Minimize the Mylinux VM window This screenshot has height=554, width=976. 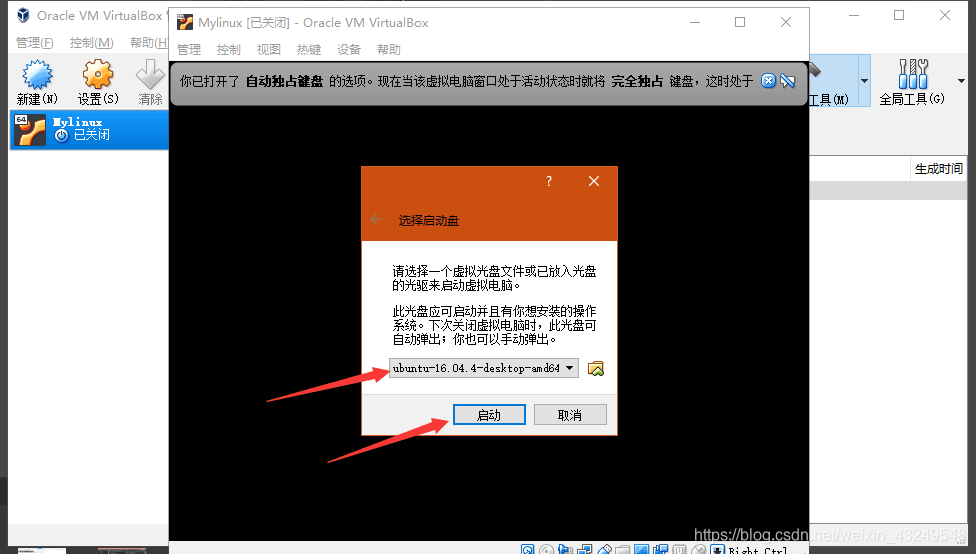click(x=695, y=22)
